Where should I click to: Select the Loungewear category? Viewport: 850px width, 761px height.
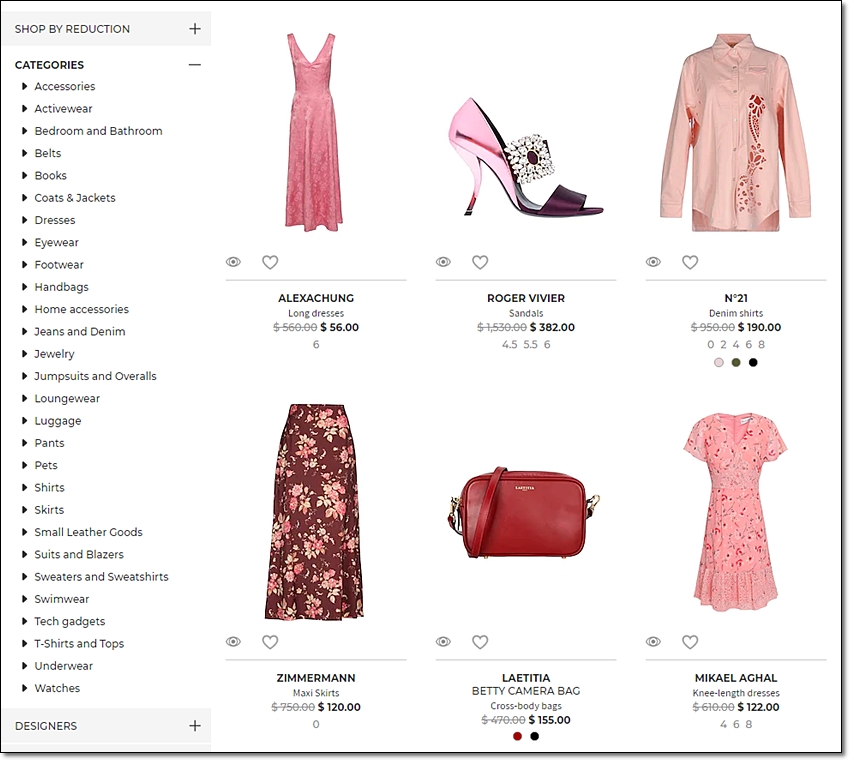(x=67, y=398)
